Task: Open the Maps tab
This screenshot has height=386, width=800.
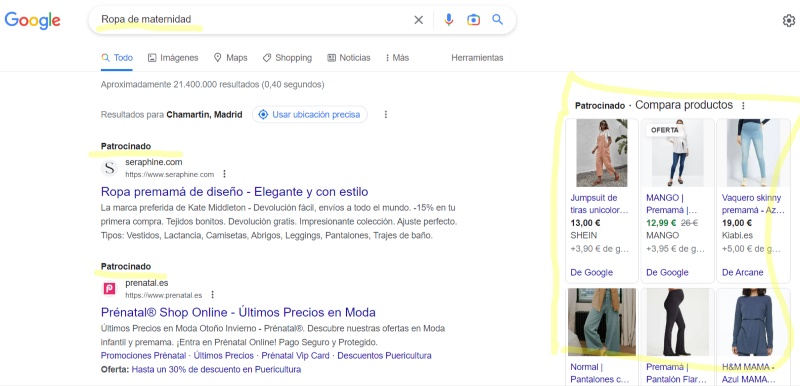Action: point(230,58)
